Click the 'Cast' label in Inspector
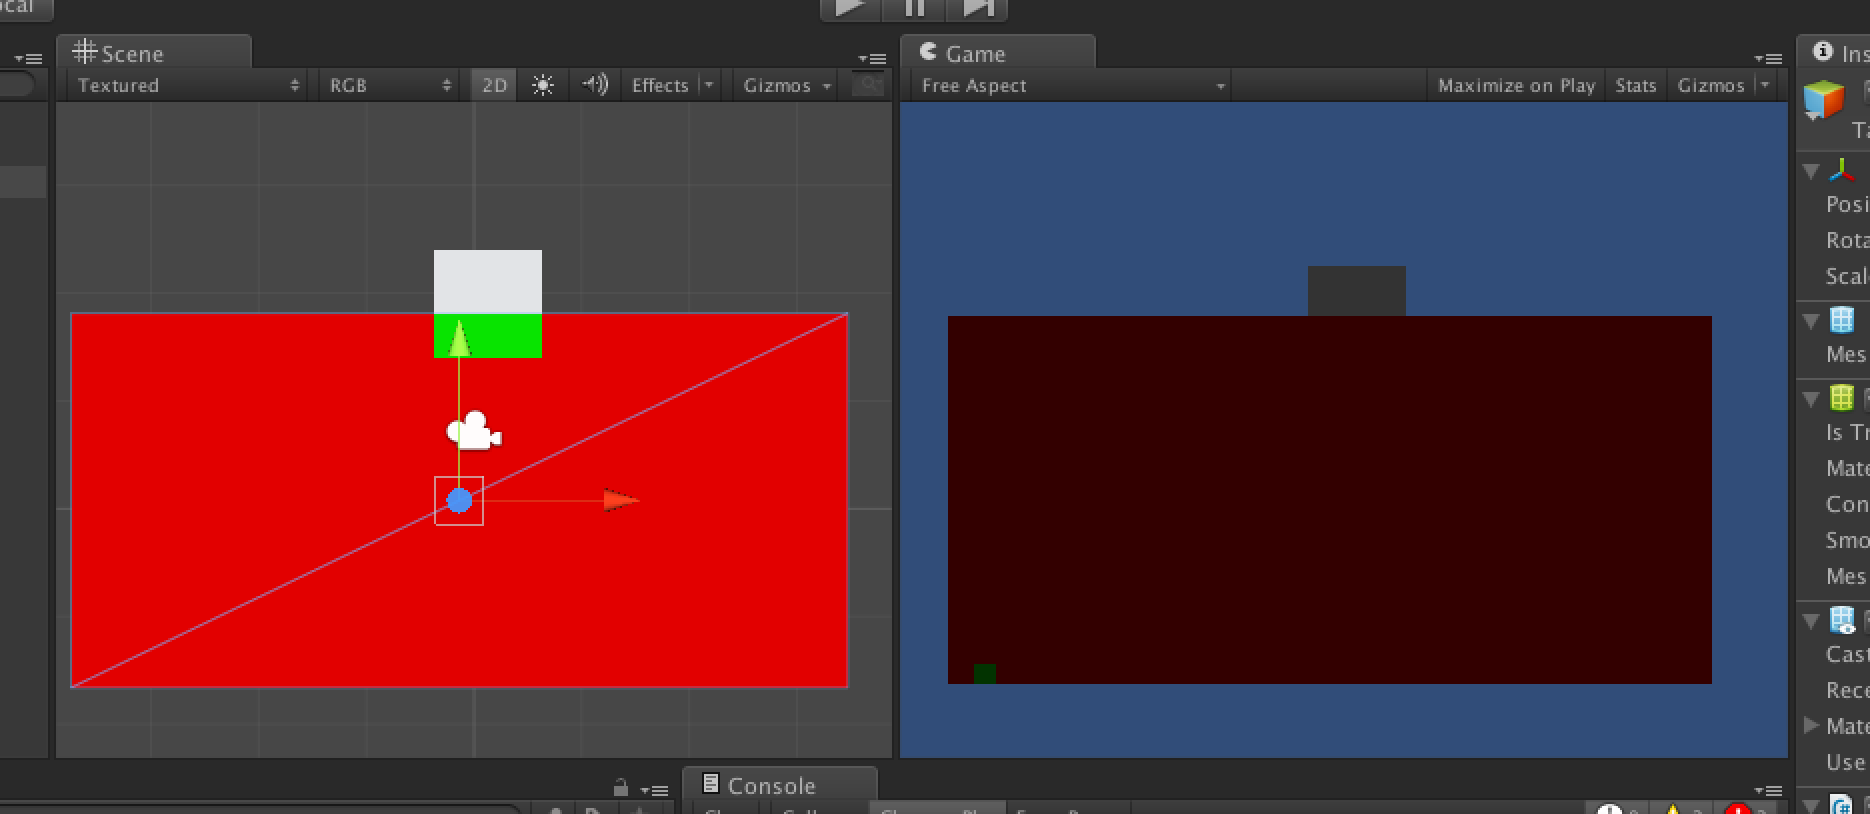 pos(1847,654)
